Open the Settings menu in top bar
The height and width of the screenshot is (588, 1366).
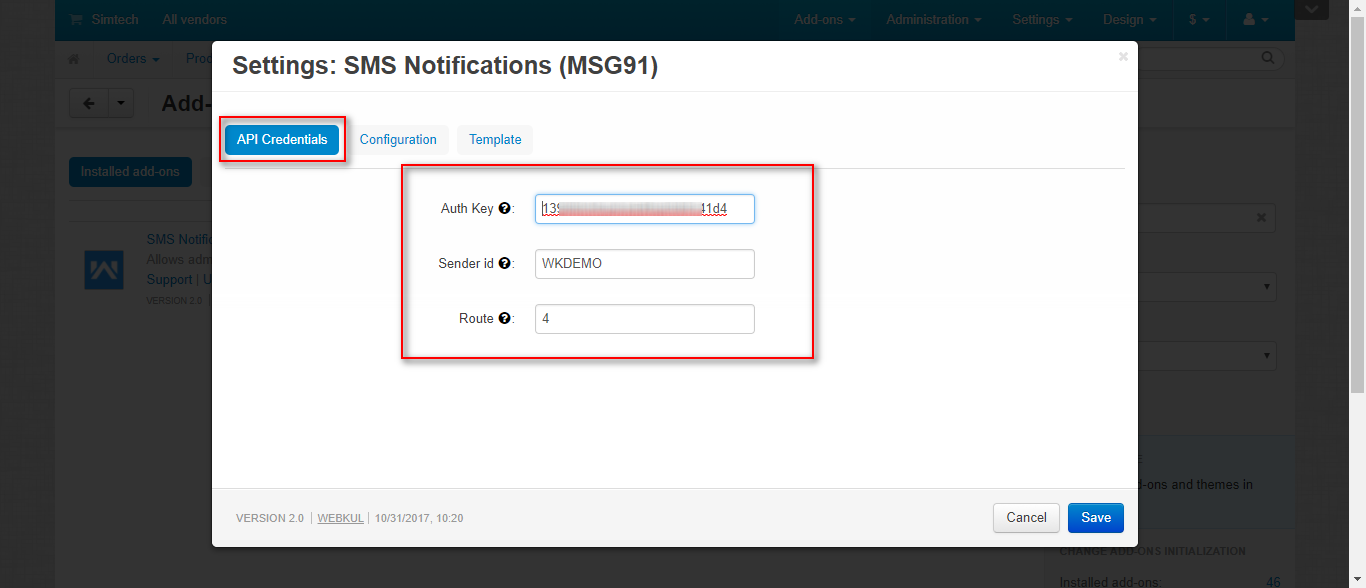1042,20
